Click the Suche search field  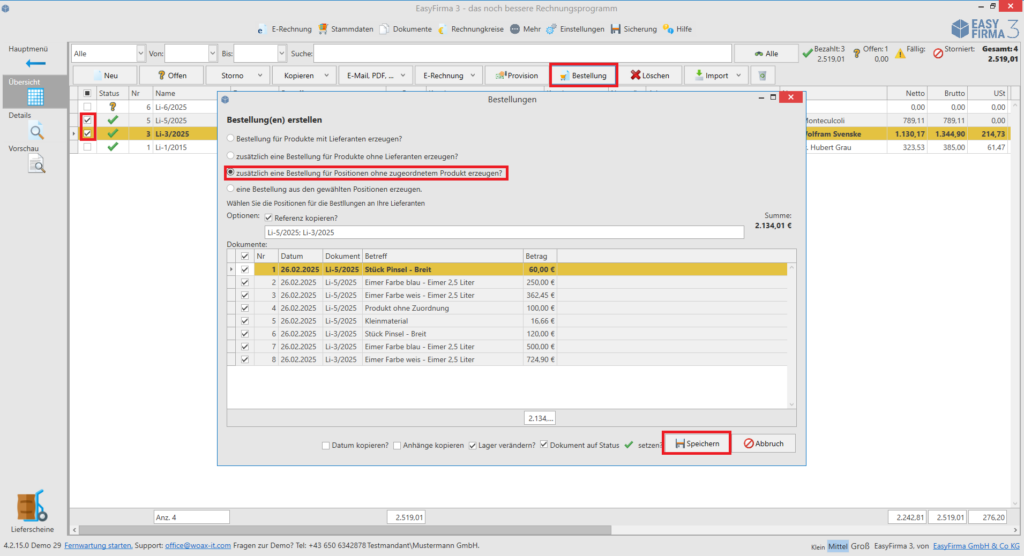click(x=522, y=54)
